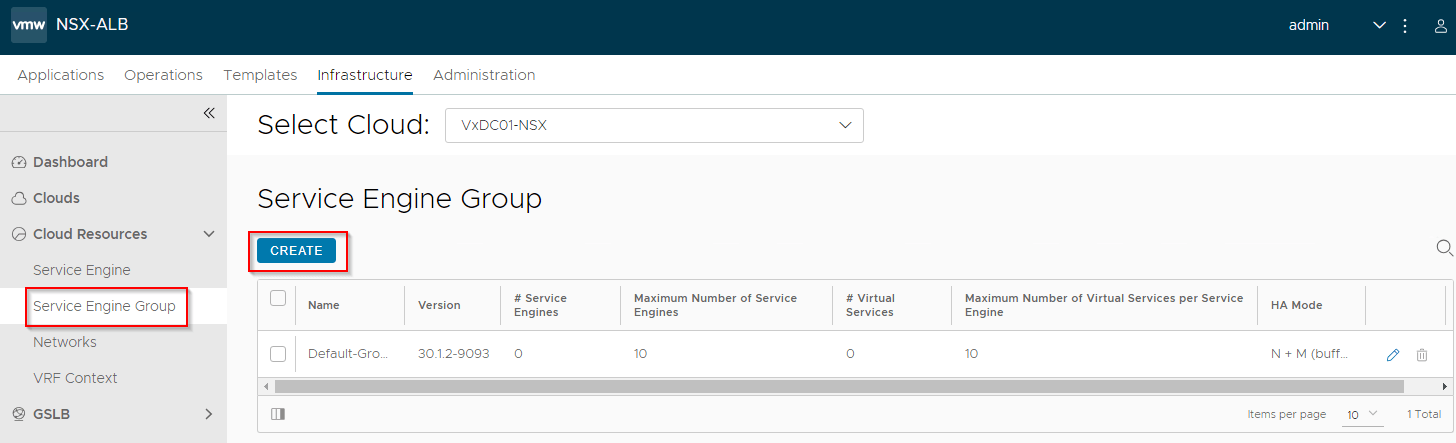Click the HA Mode column header
The width and height of the screenshot is (1456, 443).
[x=1296, y=305]
